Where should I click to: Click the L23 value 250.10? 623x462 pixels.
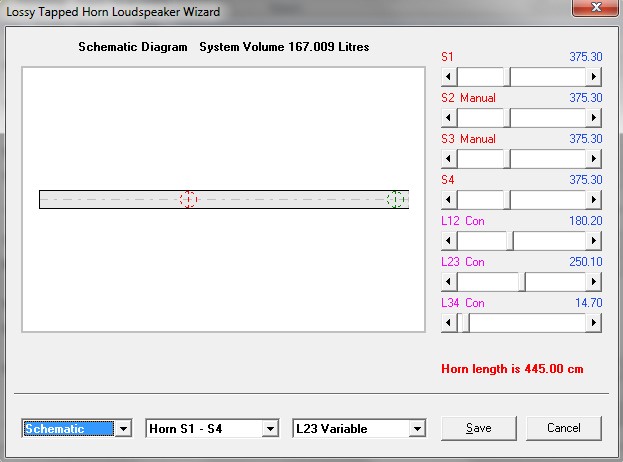586,262
